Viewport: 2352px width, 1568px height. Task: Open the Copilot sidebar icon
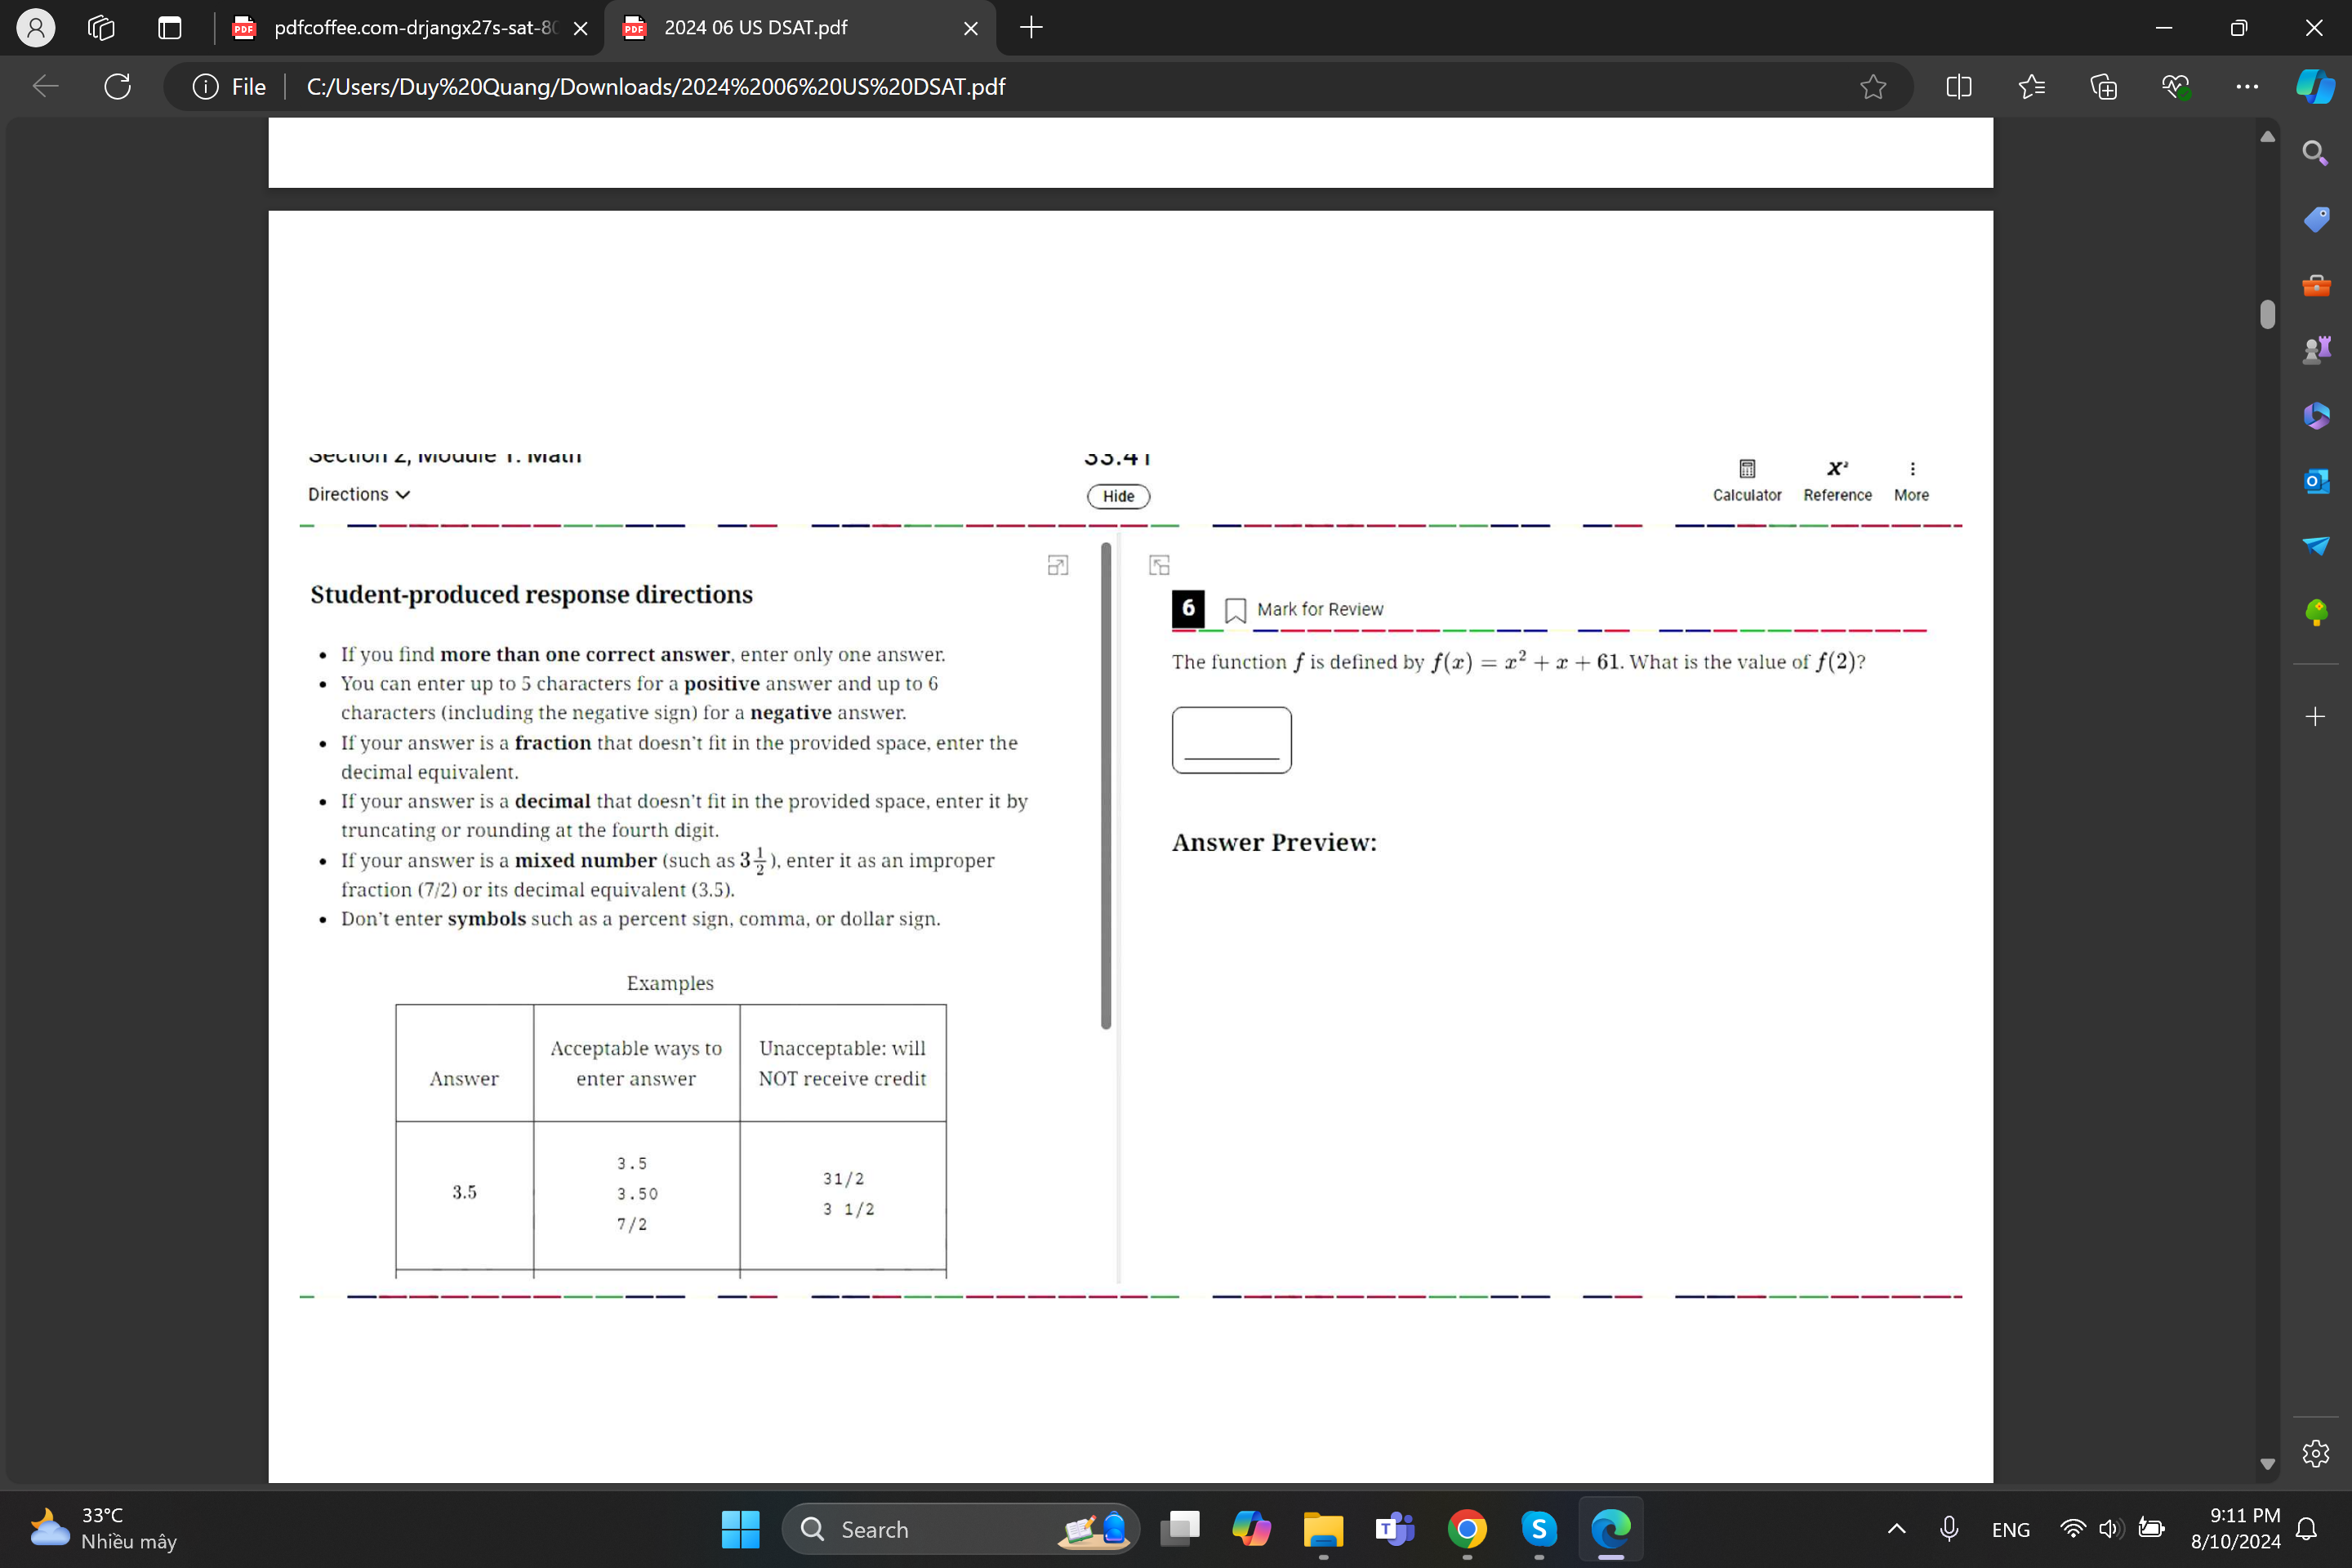point(2315,87)
